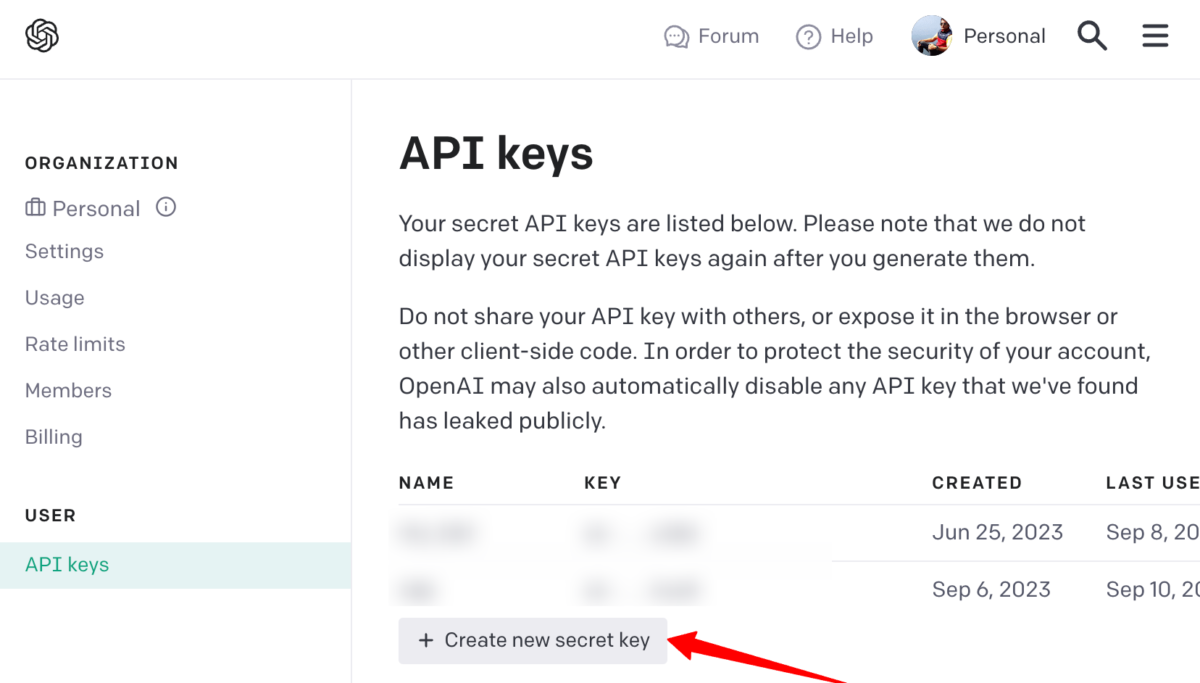Click the KEY column header
This screenshot has width=1200, height=683.
603,482
